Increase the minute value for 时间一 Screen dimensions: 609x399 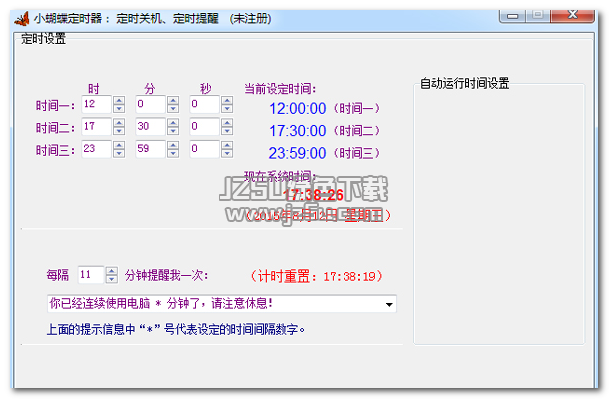[x=173, y=100]
